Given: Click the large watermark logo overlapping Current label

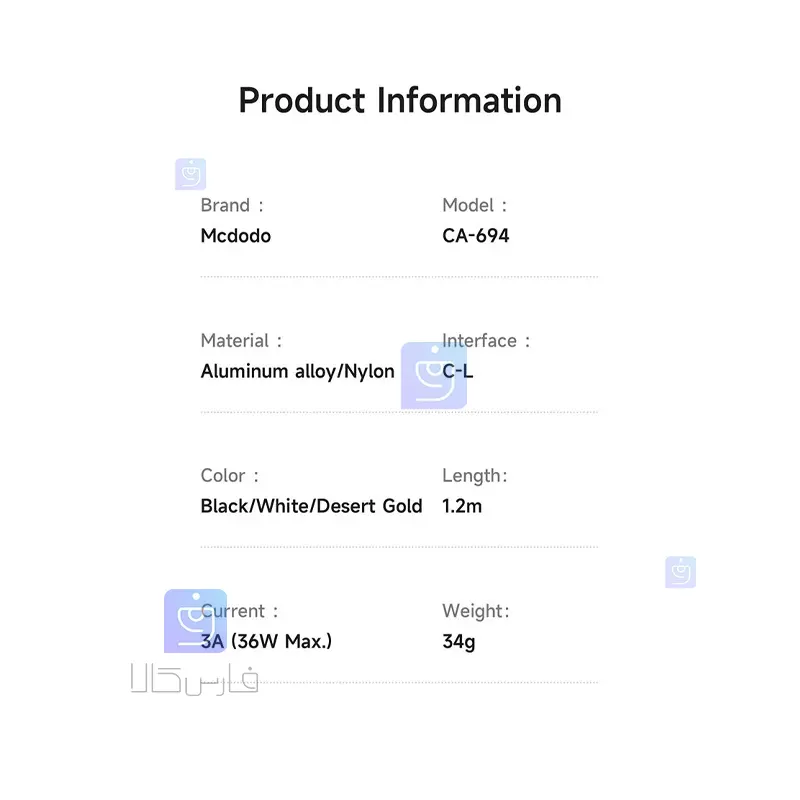Looking at the screenshot, I should click(195, 621).
